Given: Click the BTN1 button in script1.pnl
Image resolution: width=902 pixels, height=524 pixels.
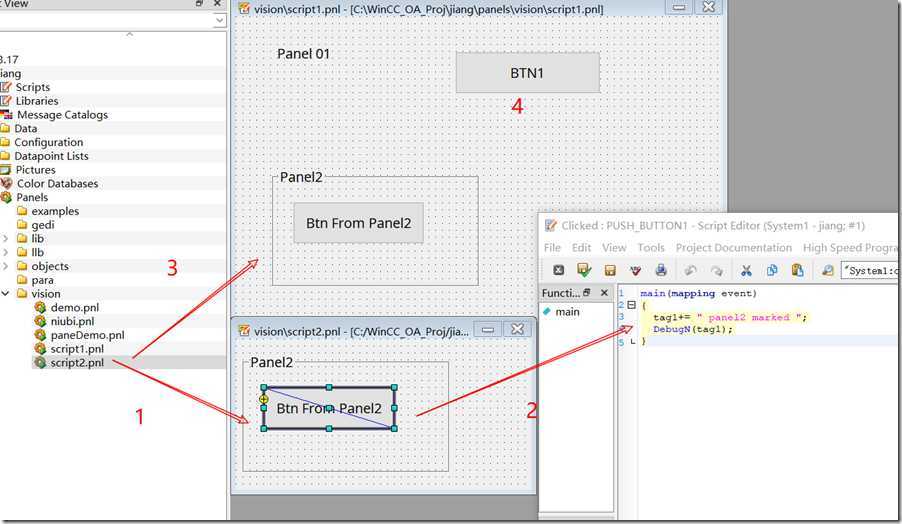Looking at the screenshot, I should 528,72.
